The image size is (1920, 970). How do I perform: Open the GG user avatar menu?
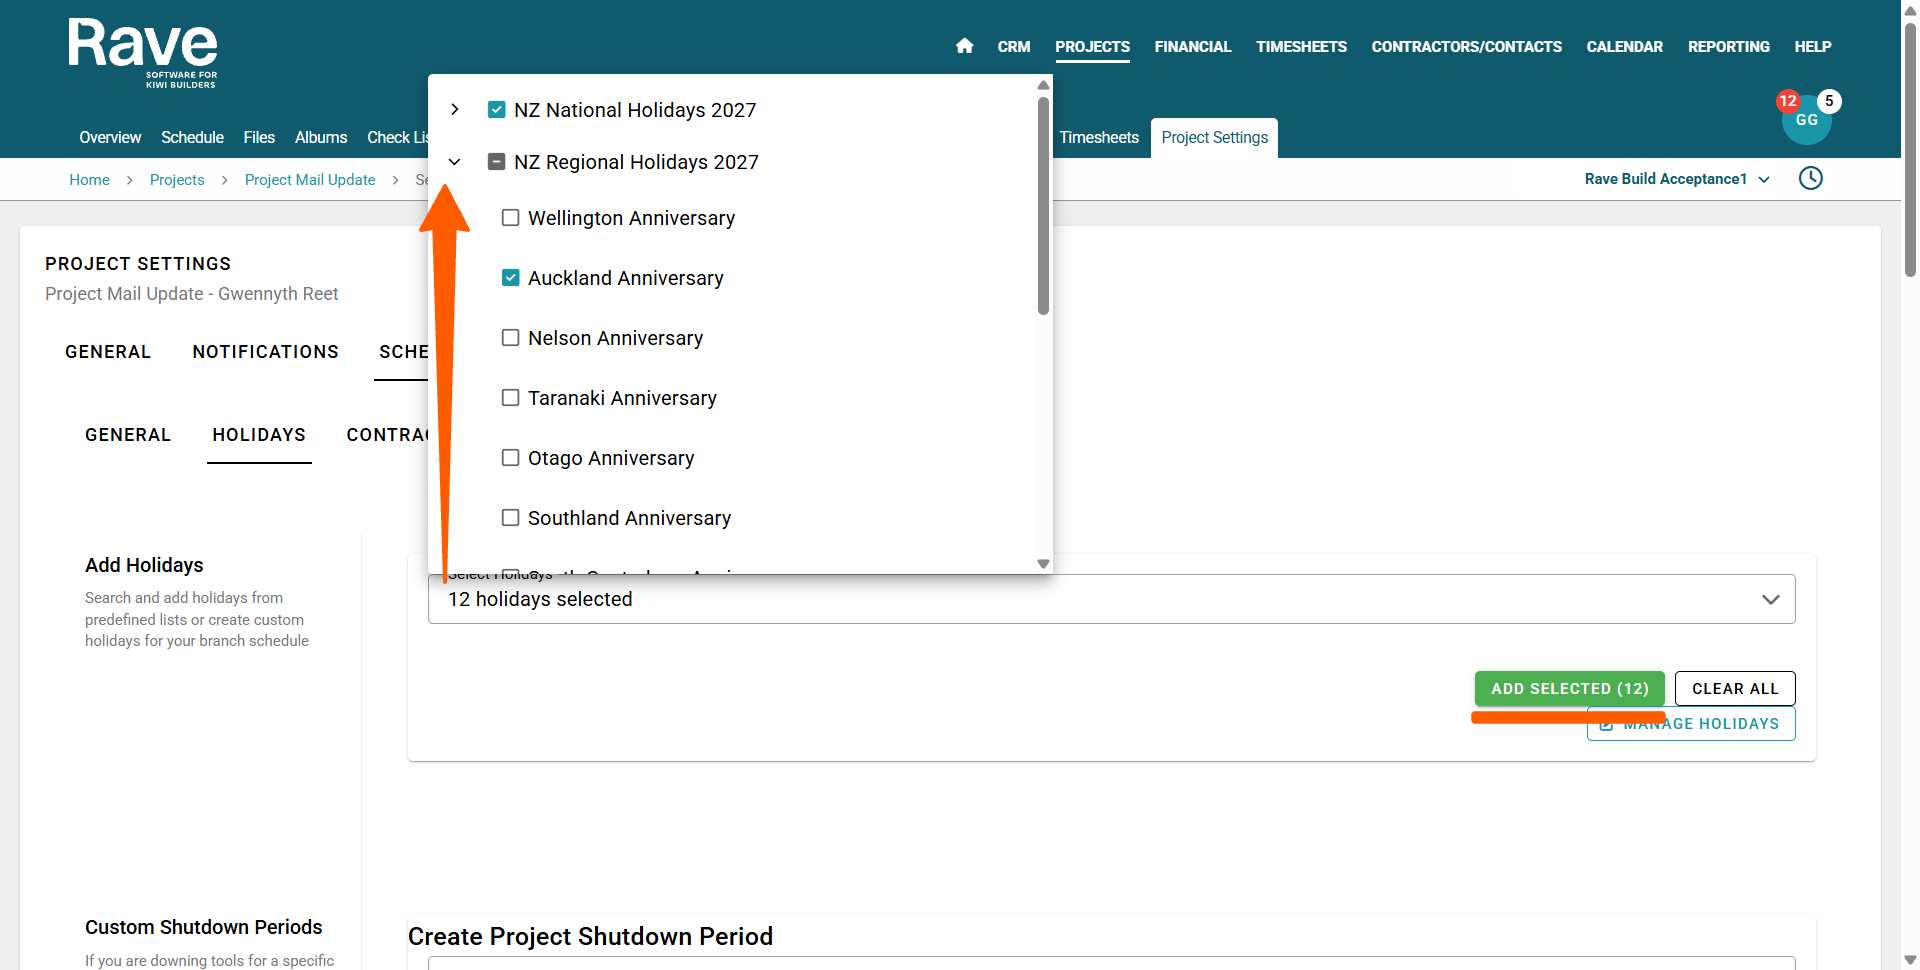1806,121
